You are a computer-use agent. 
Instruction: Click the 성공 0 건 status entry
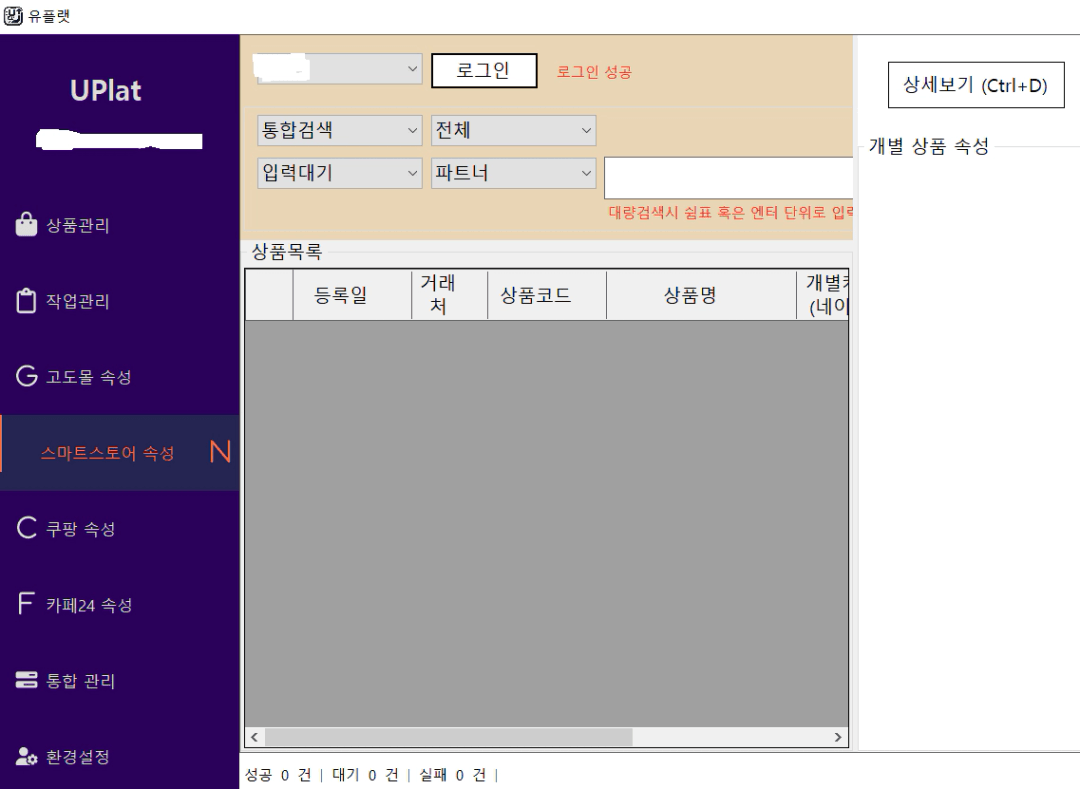[x=278, y=775]
